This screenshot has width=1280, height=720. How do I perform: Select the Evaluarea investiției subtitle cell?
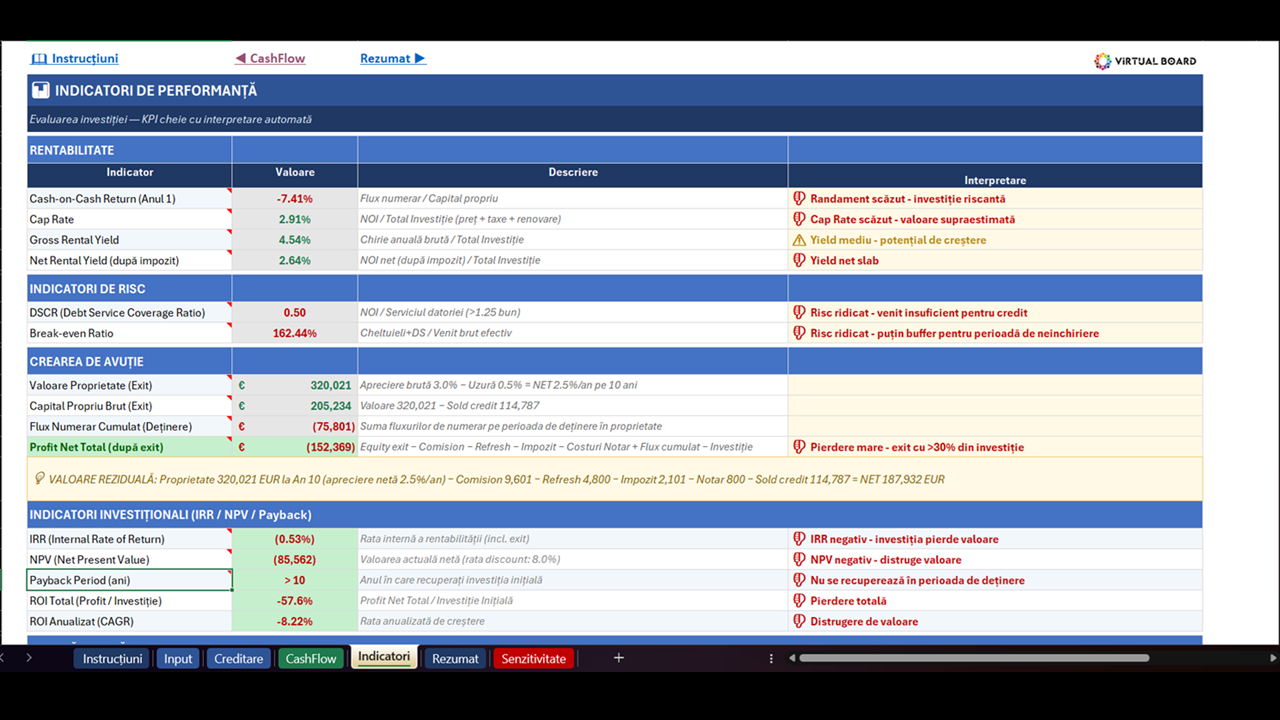click(615, 119)
